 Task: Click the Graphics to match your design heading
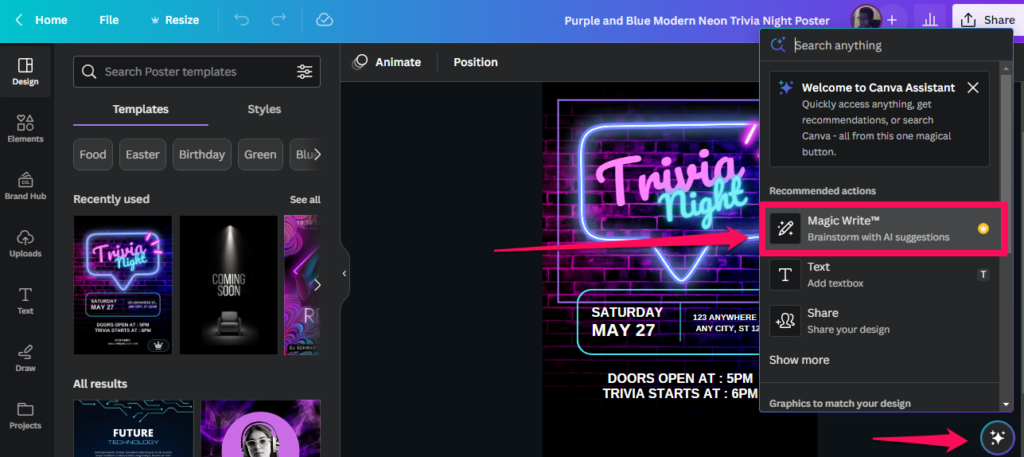(840, 403)
